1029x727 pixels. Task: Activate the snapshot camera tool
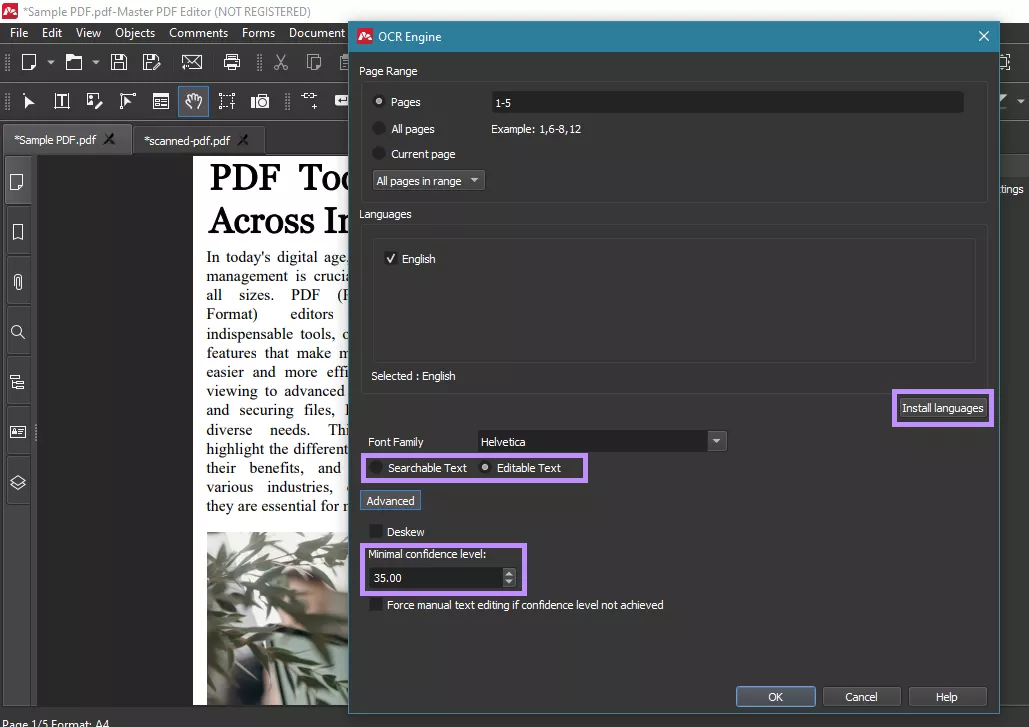[x=260, y=101]
